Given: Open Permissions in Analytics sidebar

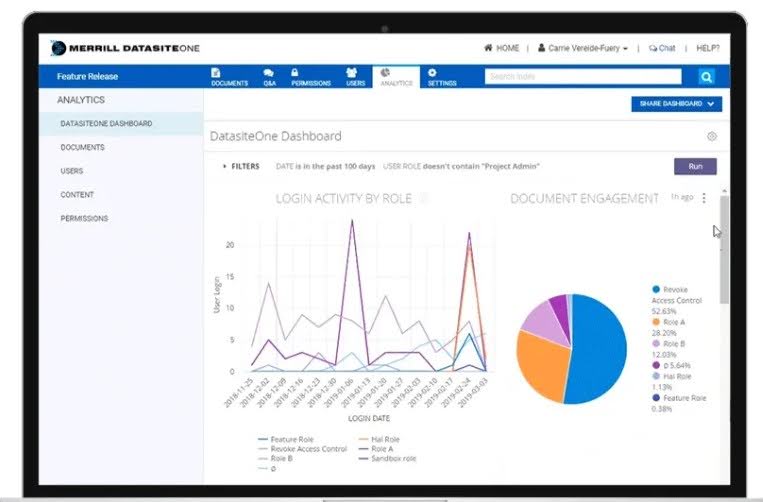Looking at the screenshot, I should point(84,218).
